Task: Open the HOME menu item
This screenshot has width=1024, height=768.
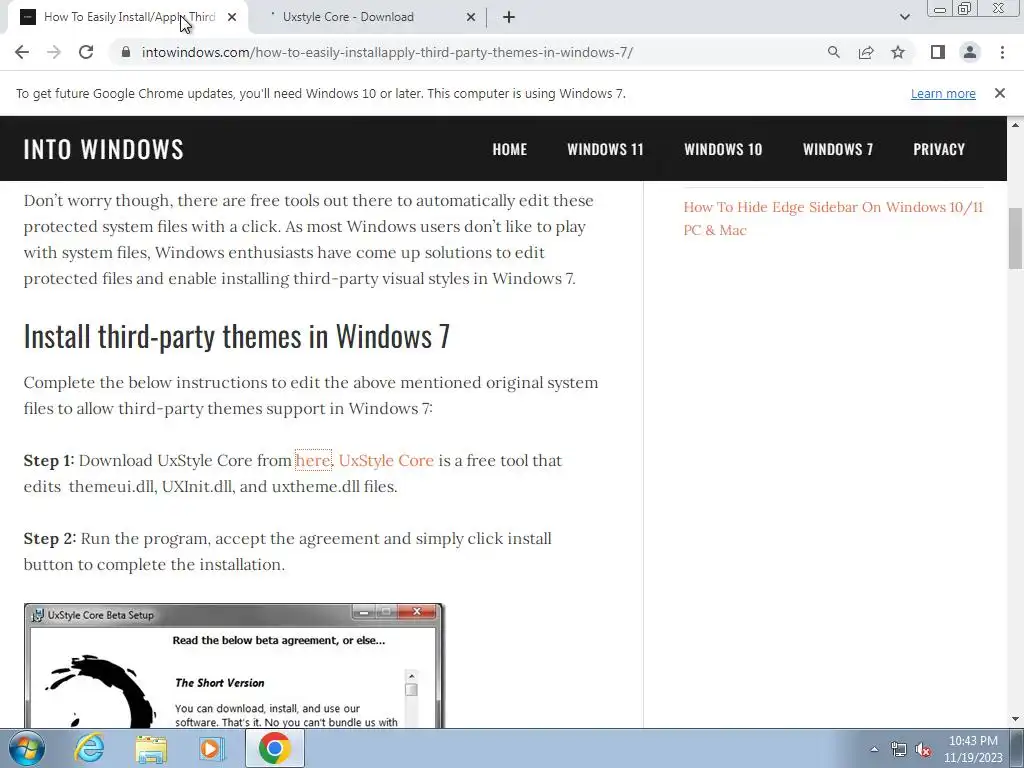Action: click(509, 149)
